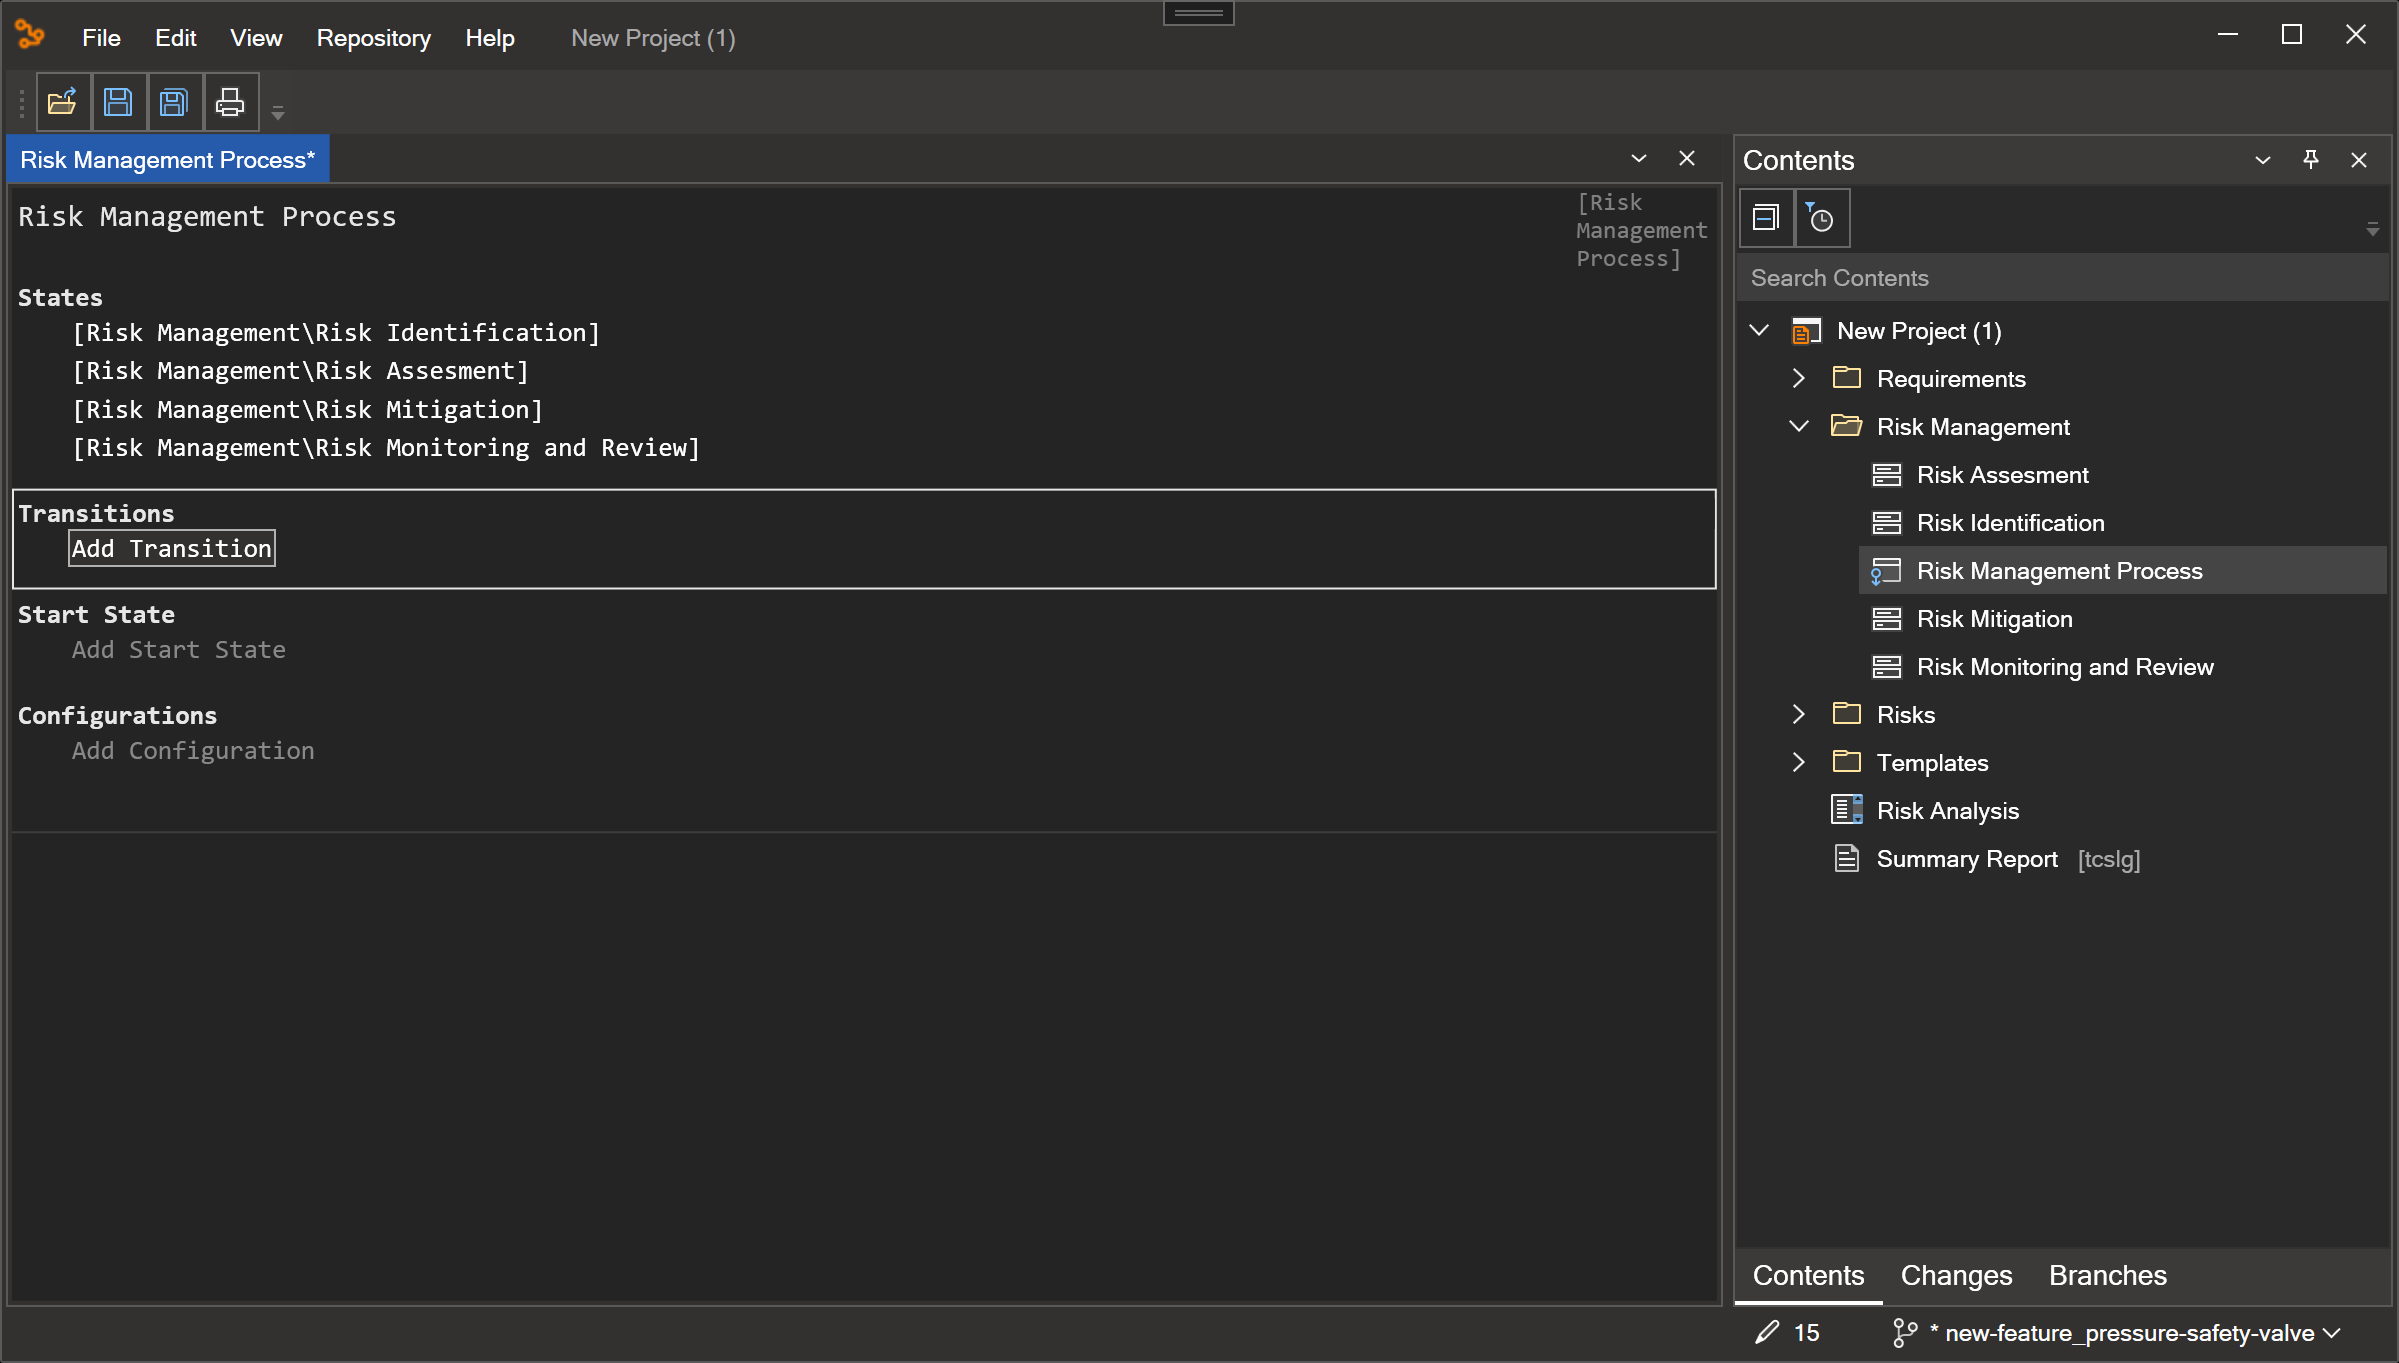Click the Open document icon
Image resolution: width=2399 pixels, height=1363 pixels.
tap(61, 102)
